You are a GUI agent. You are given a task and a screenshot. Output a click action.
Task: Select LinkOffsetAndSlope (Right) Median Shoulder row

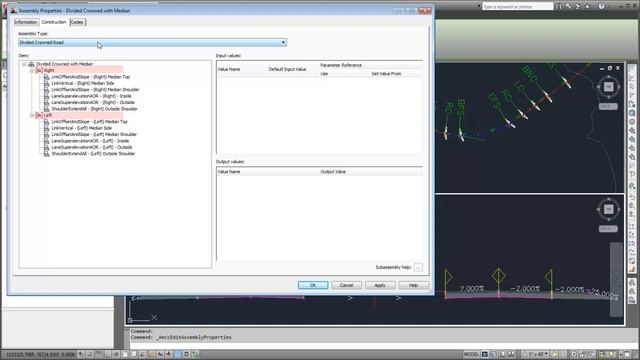(x=95, y=90)
